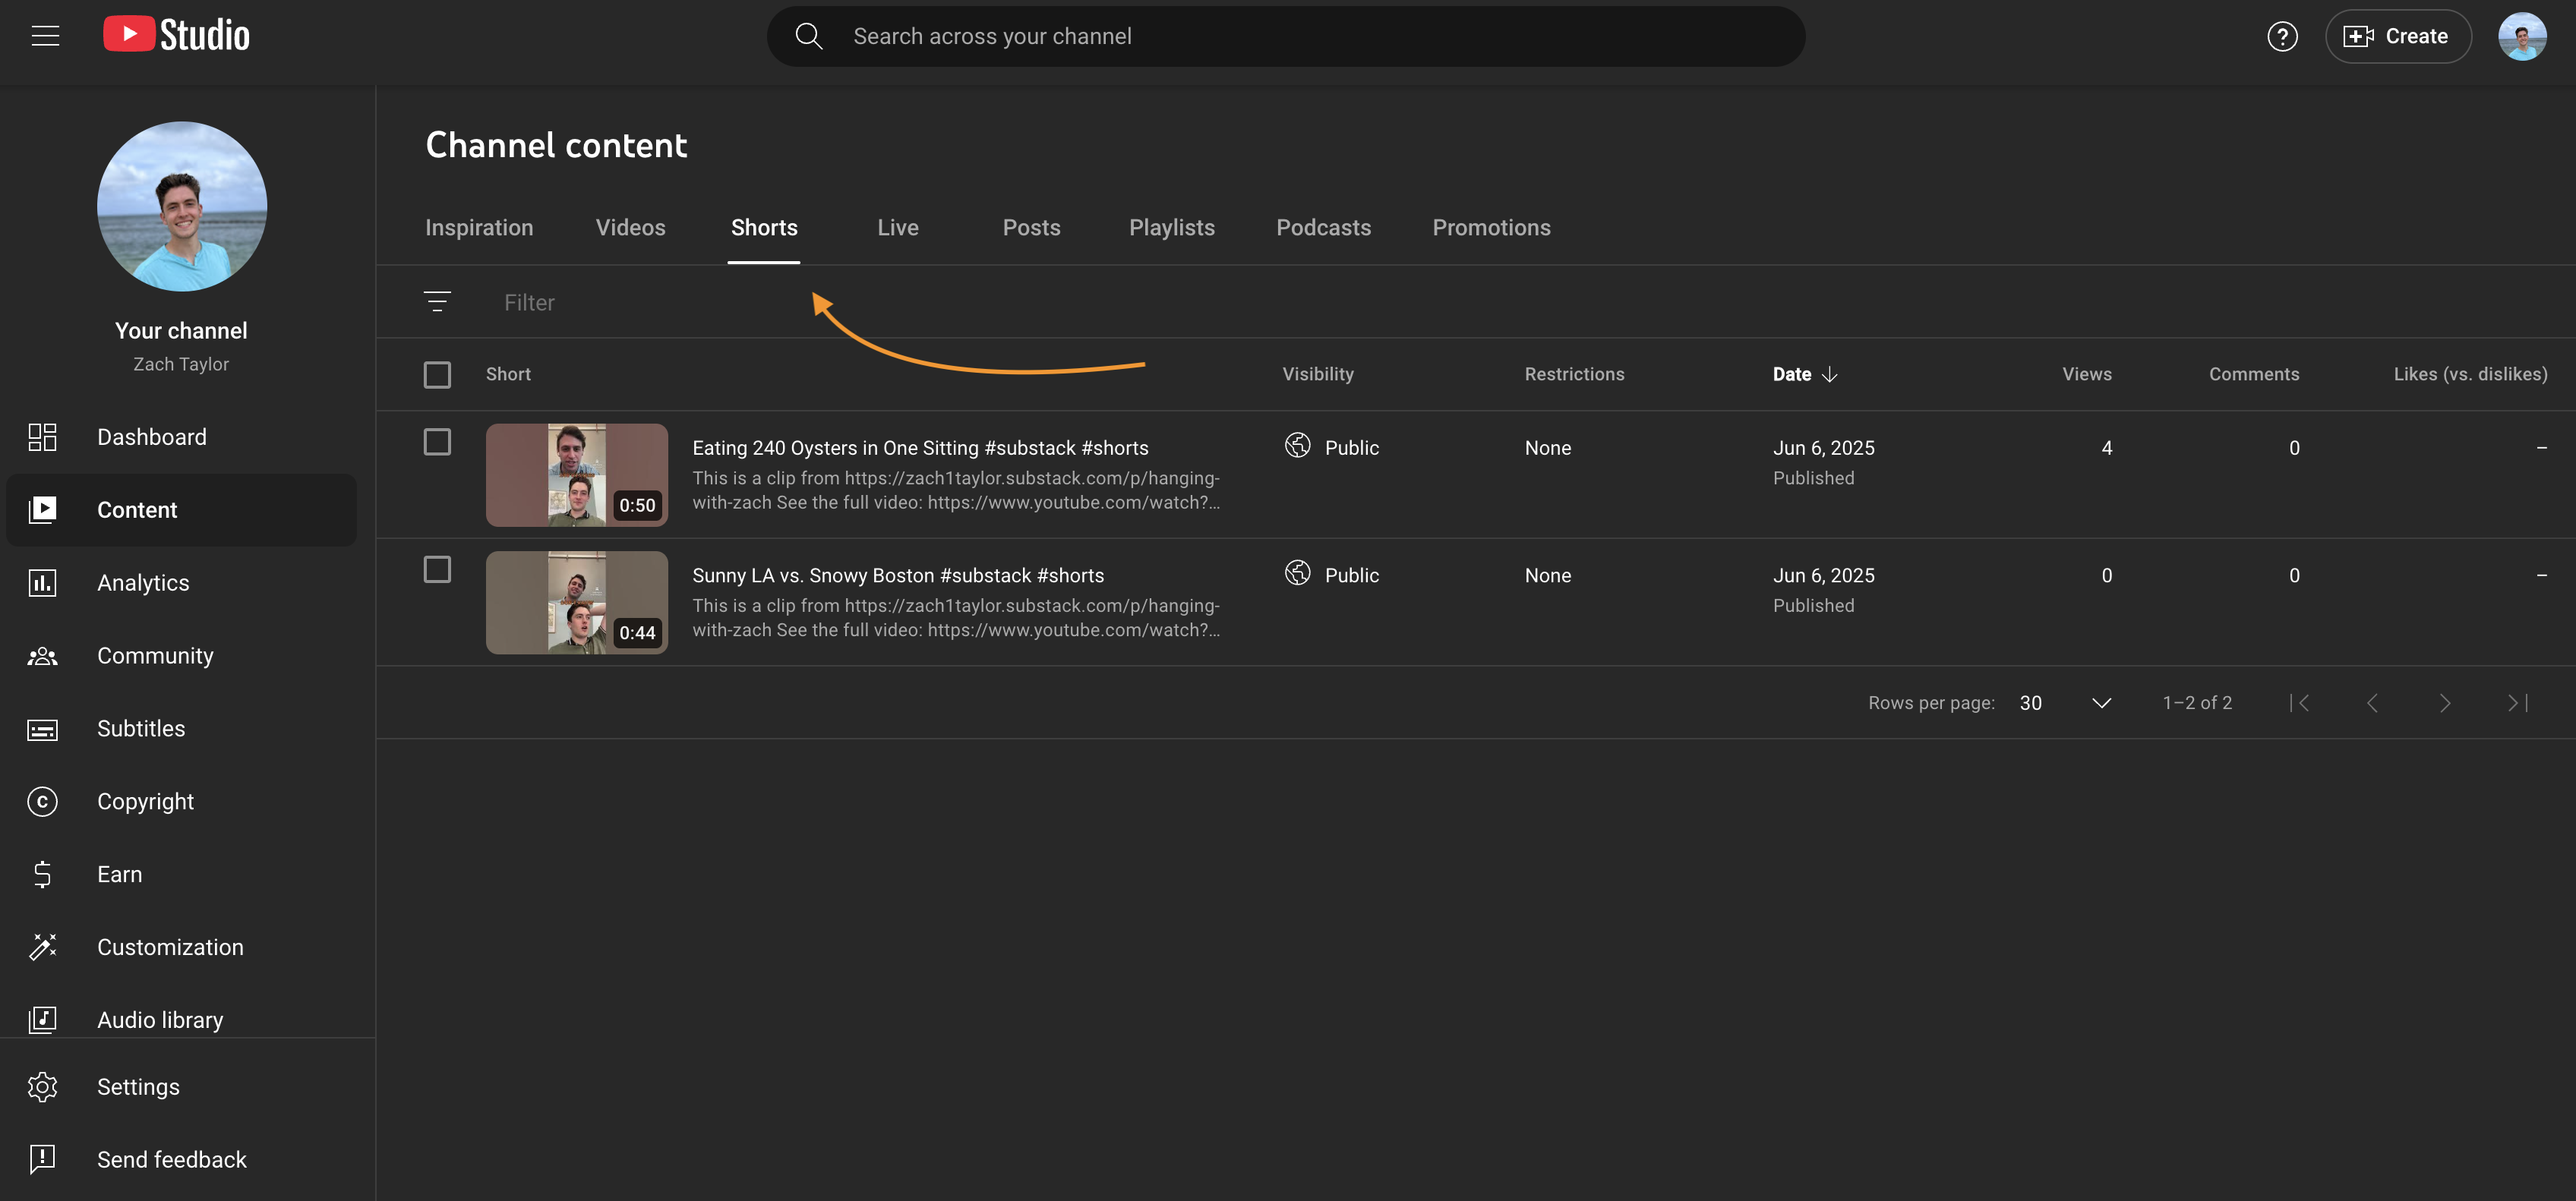Open Settings from the sidebar

point(182,1087)
